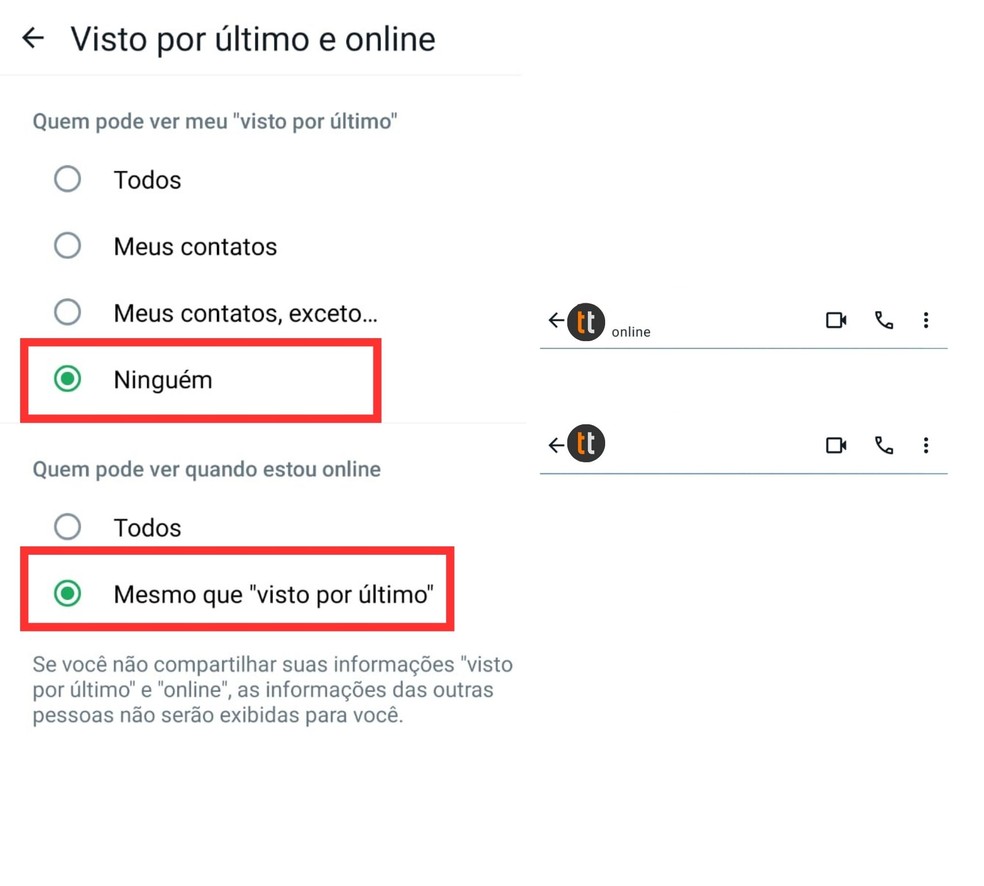Click "Quem pode ver quando estou online" heading
This screenshot has height=886, width=984.
206,469
